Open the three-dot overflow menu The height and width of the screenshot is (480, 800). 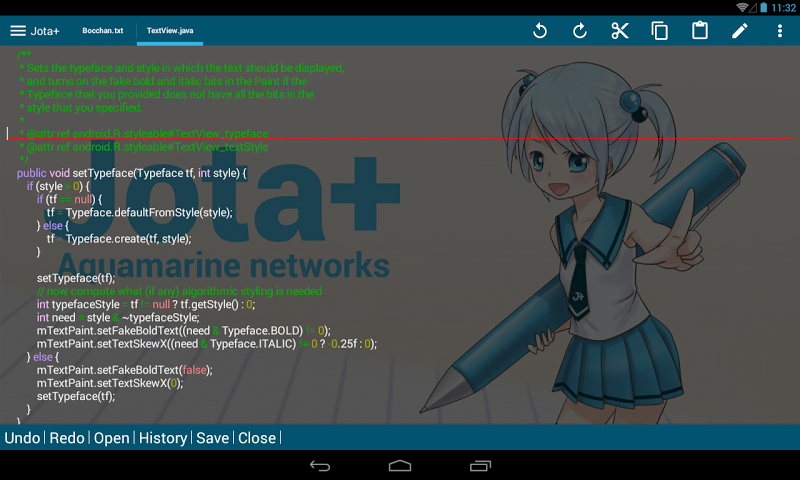click(x=780, y=31)
